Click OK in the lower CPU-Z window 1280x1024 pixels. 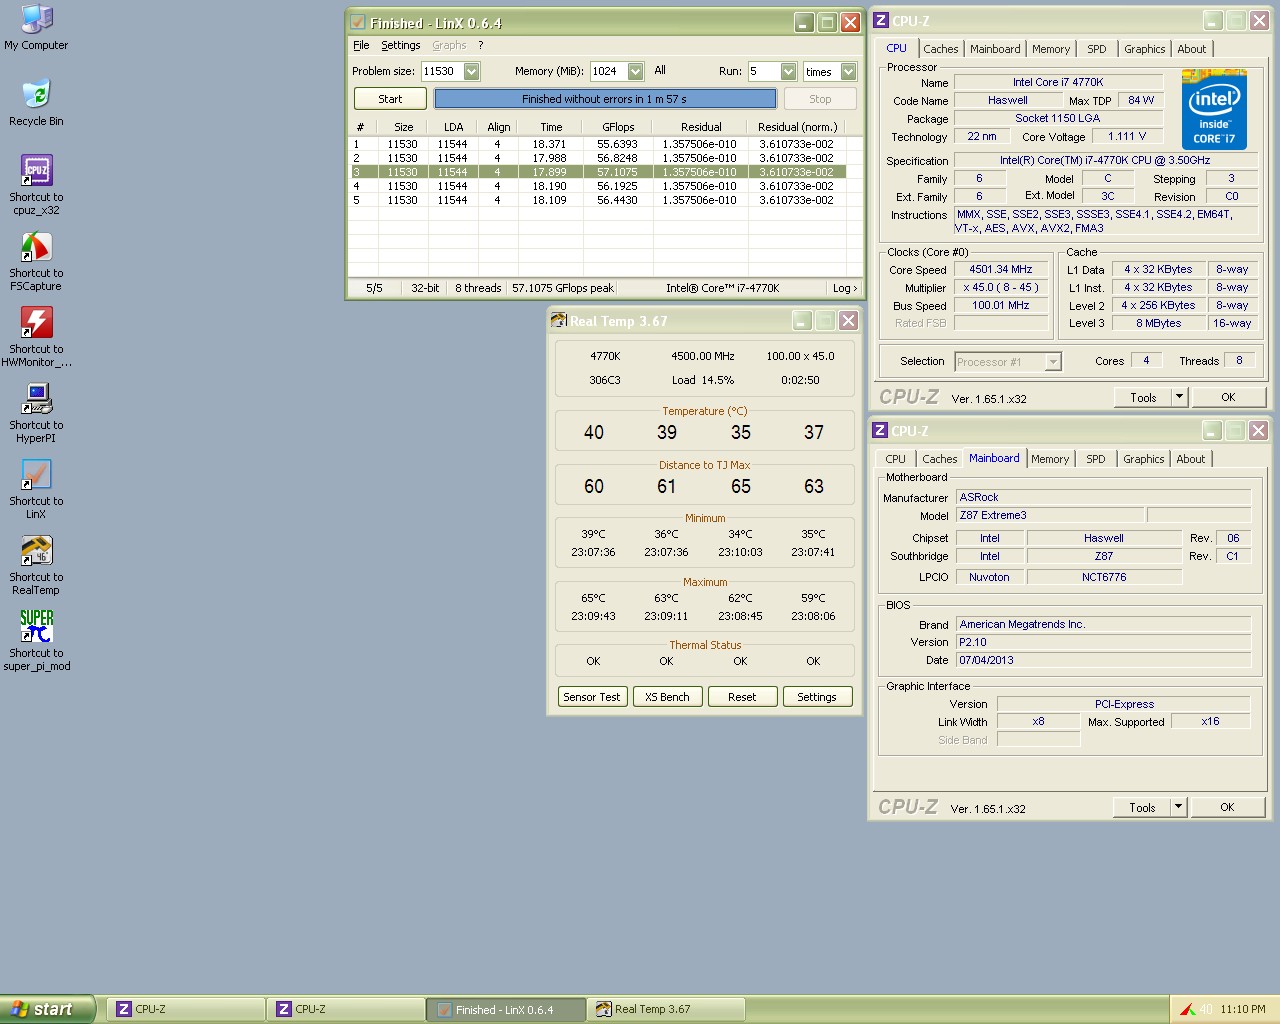tap(1227, 807)
